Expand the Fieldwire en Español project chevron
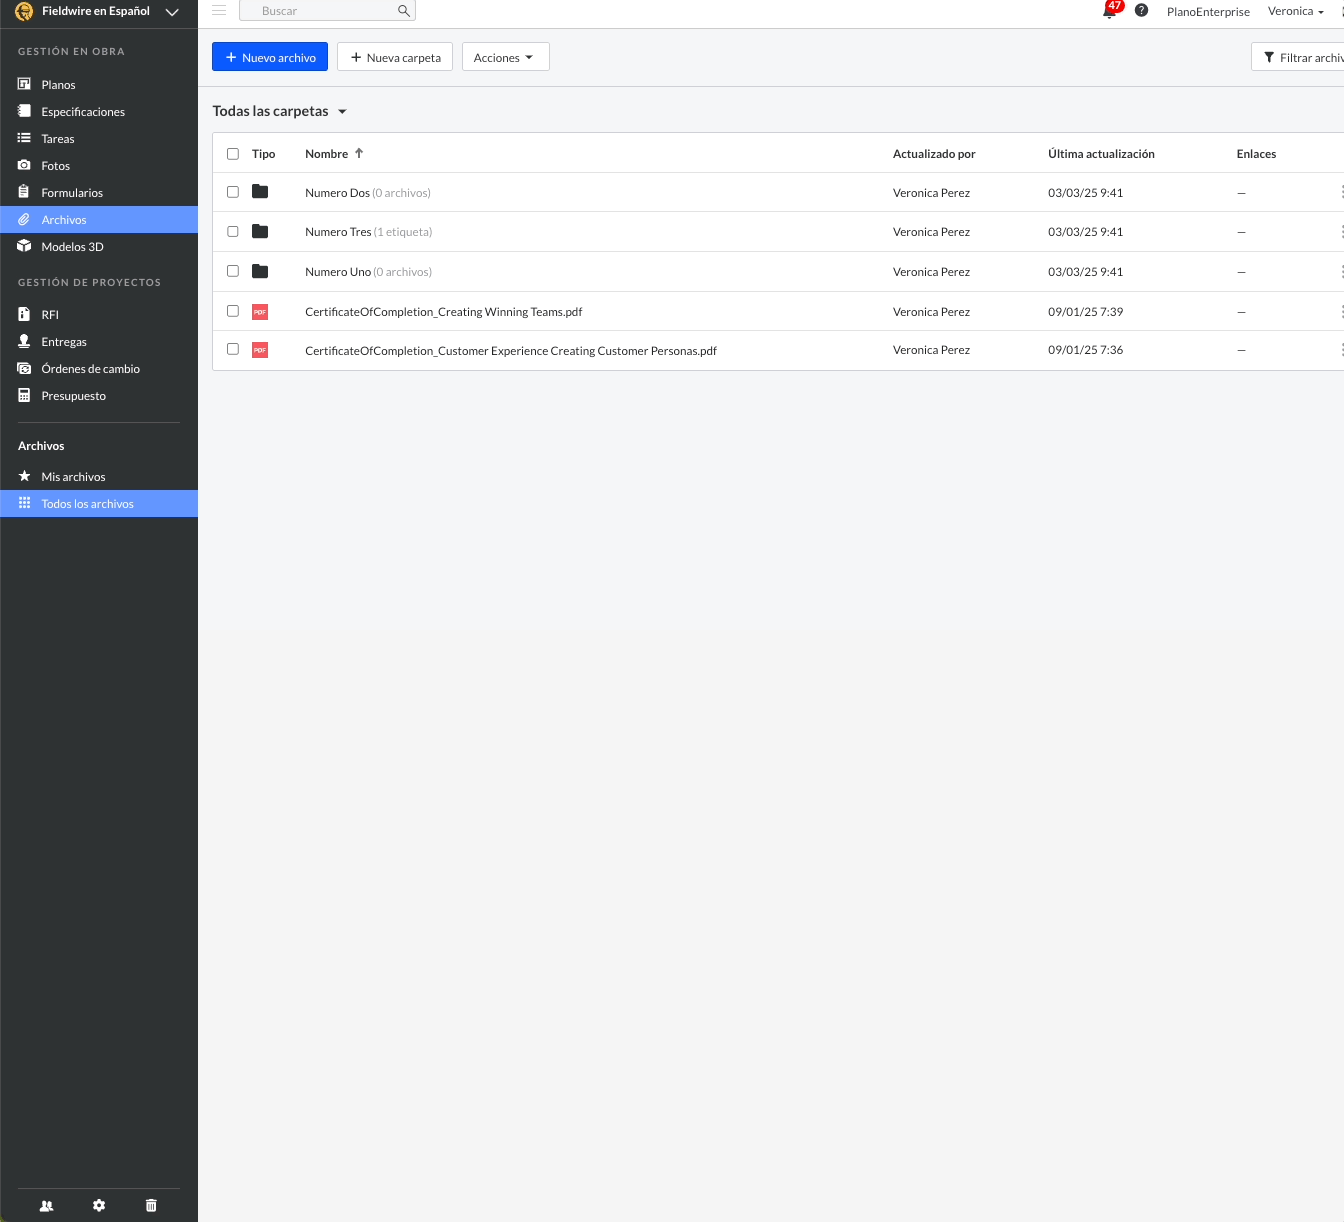The width and height of the screenshot is (1344, 1222). (x=172, y=12)
